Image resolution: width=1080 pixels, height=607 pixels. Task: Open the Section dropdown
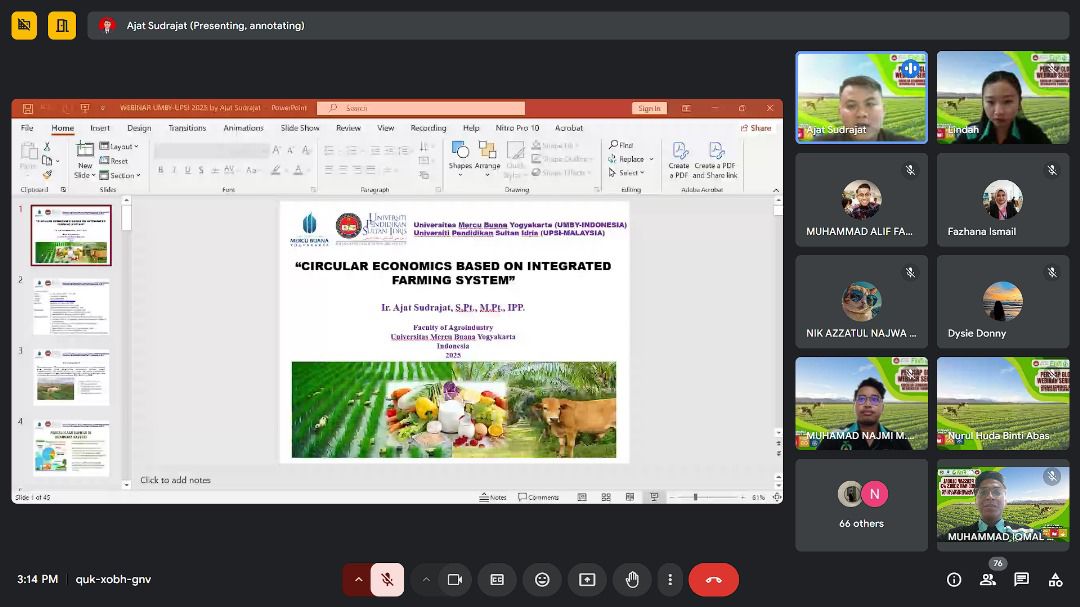[121, 175]
